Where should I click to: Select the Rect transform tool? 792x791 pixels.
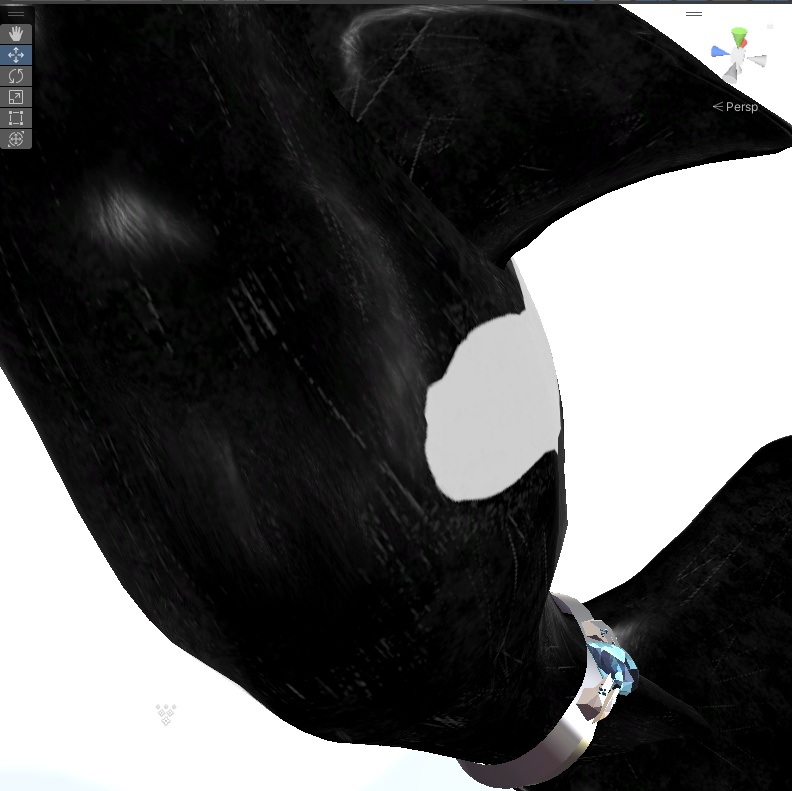(16, 118)
